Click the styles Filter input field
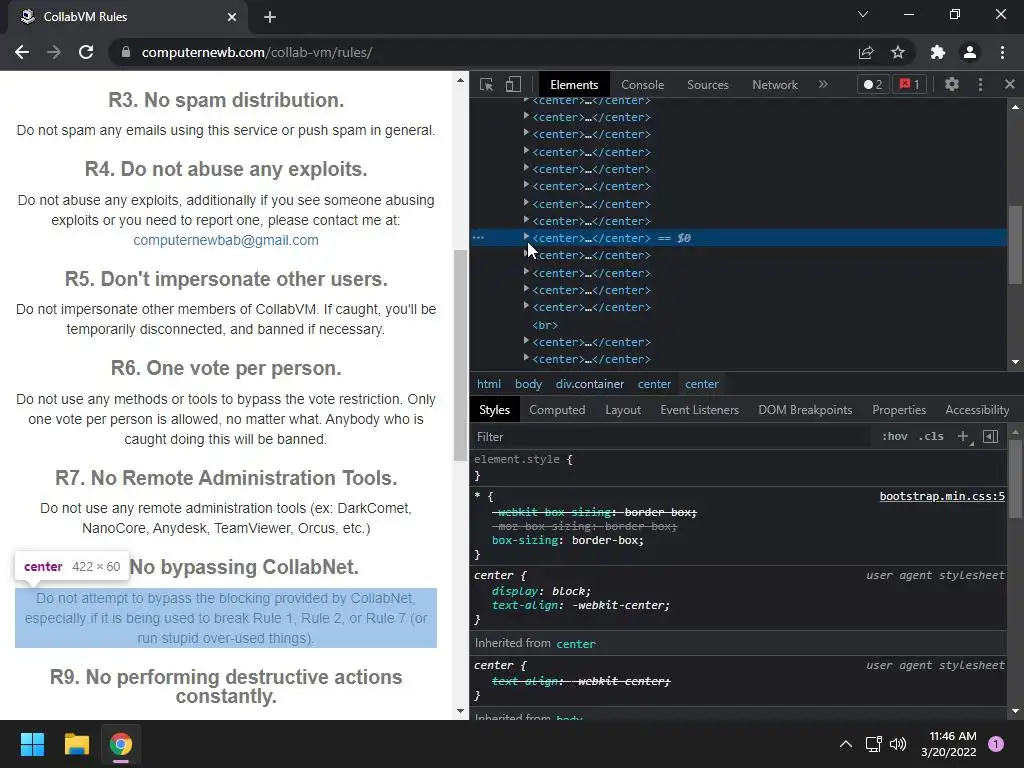The image size is (1024, 768). pos(673,436)
